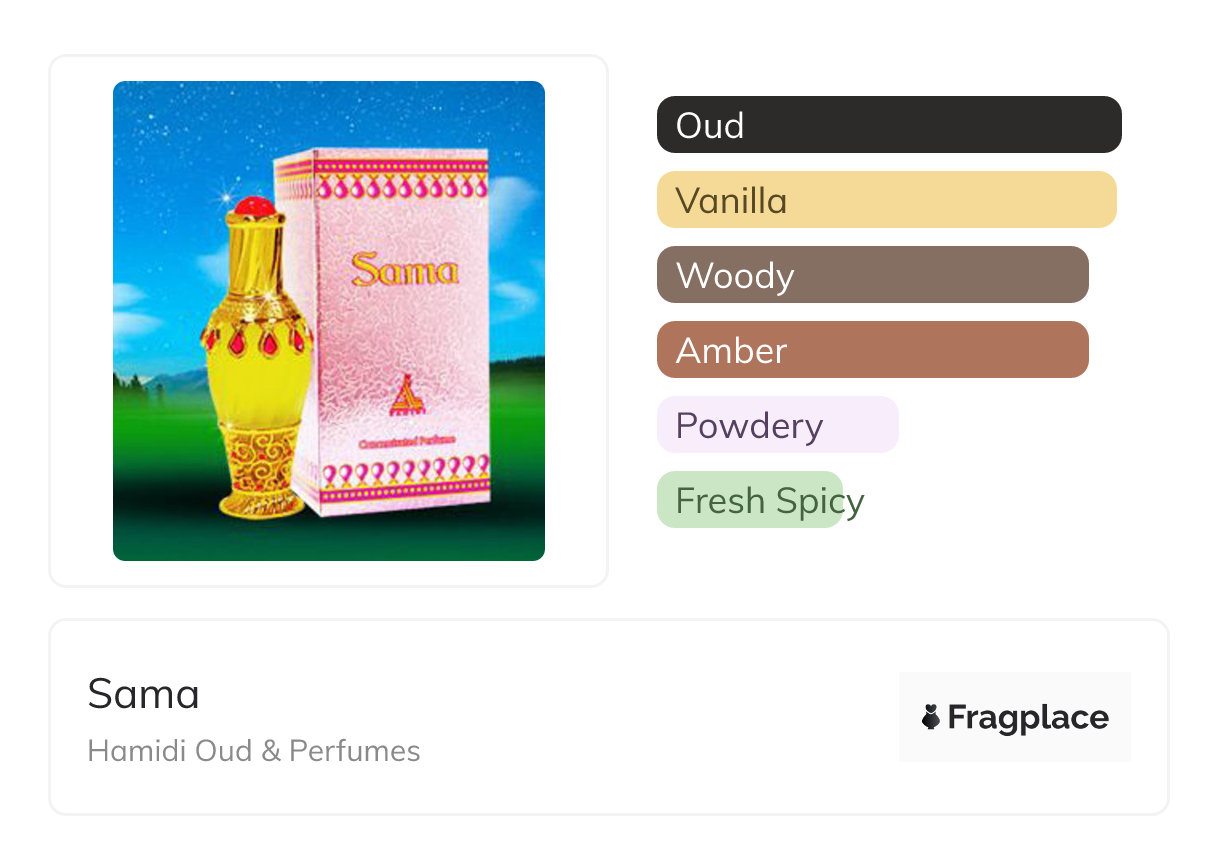
Task: Open the Hamidi Oud & Perfumes brand link
Action: pyautogui.click(x=254, y=751)
